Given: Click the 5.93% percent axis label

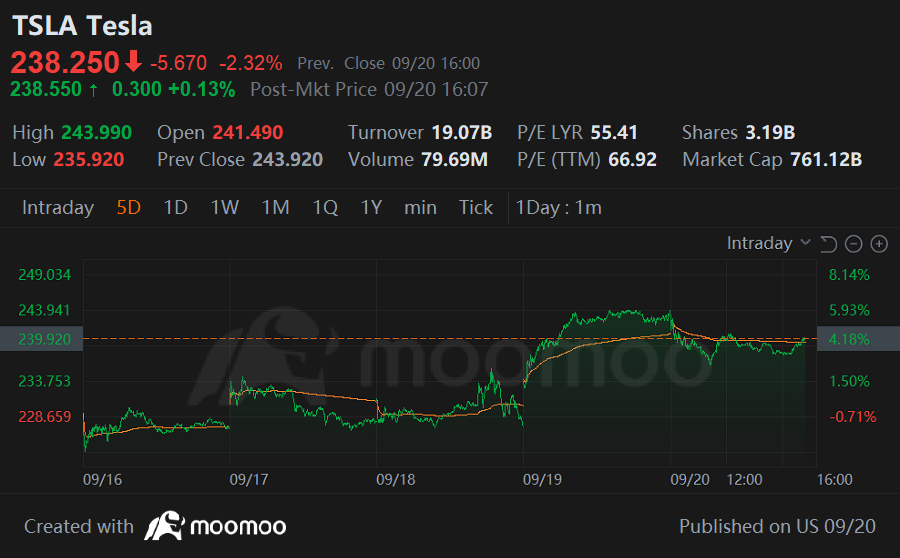Looking at the screenshot, I should [849, 311].
